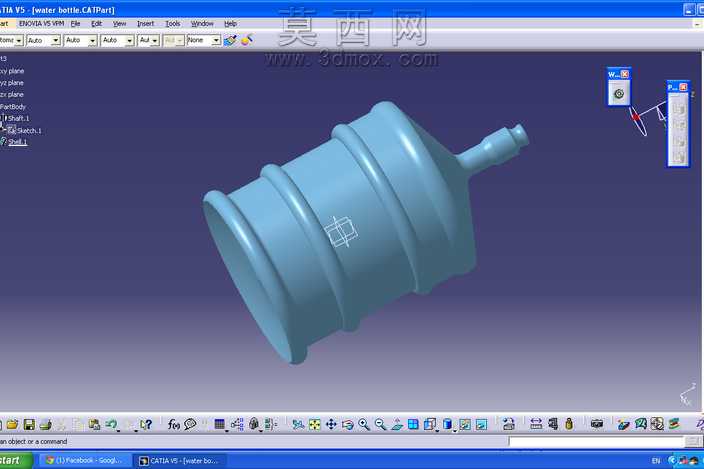Click the Knowledge lock icon

click(x=254, y=424)
